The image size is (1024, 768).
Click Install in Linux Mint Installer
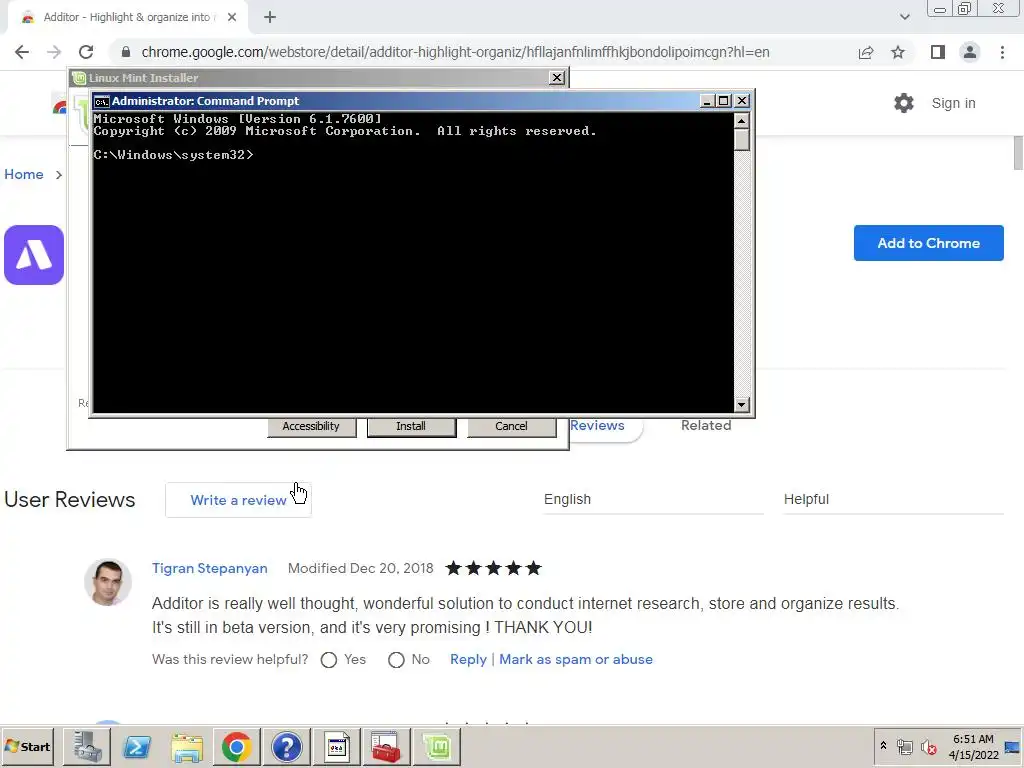pyautogui.click(x=411, y=426)
